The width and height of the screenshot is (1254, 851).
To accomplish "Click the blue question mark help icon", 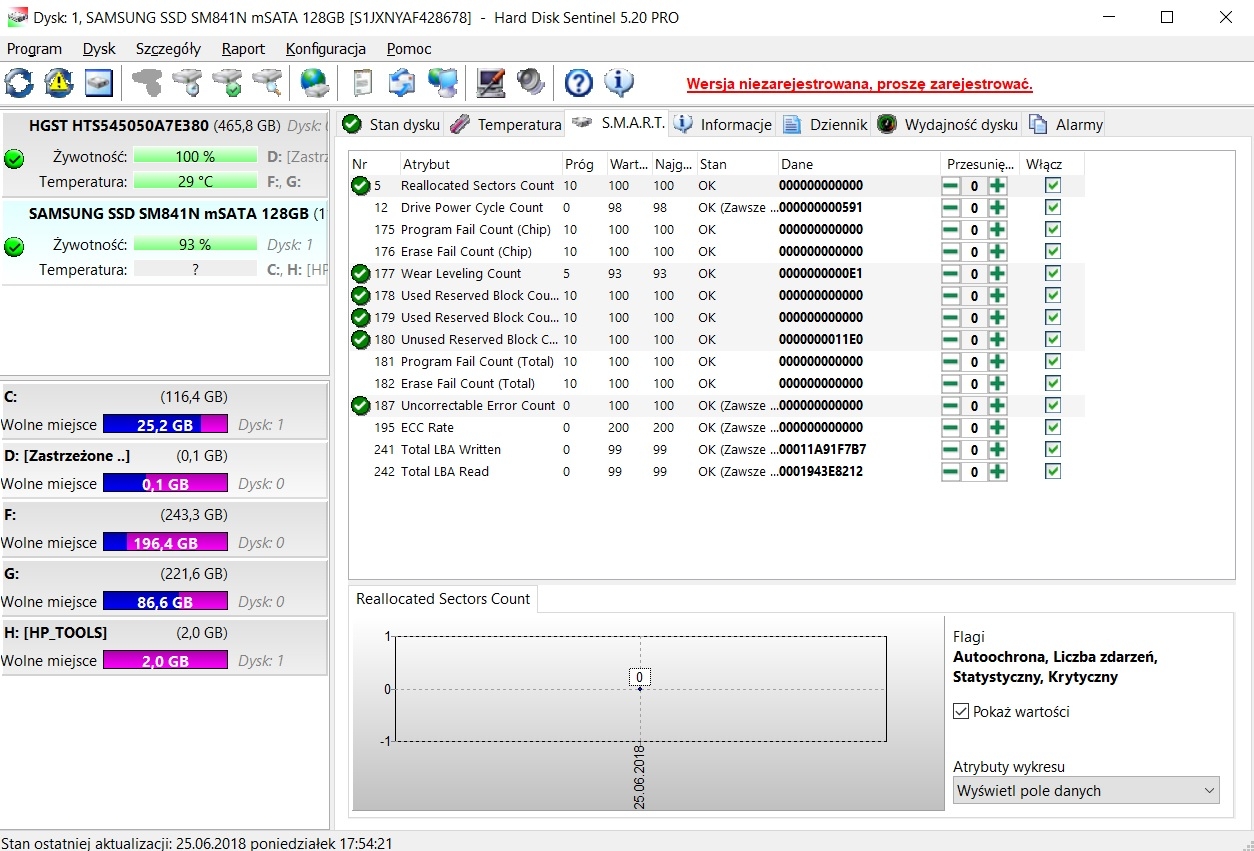I will [579, 83].
